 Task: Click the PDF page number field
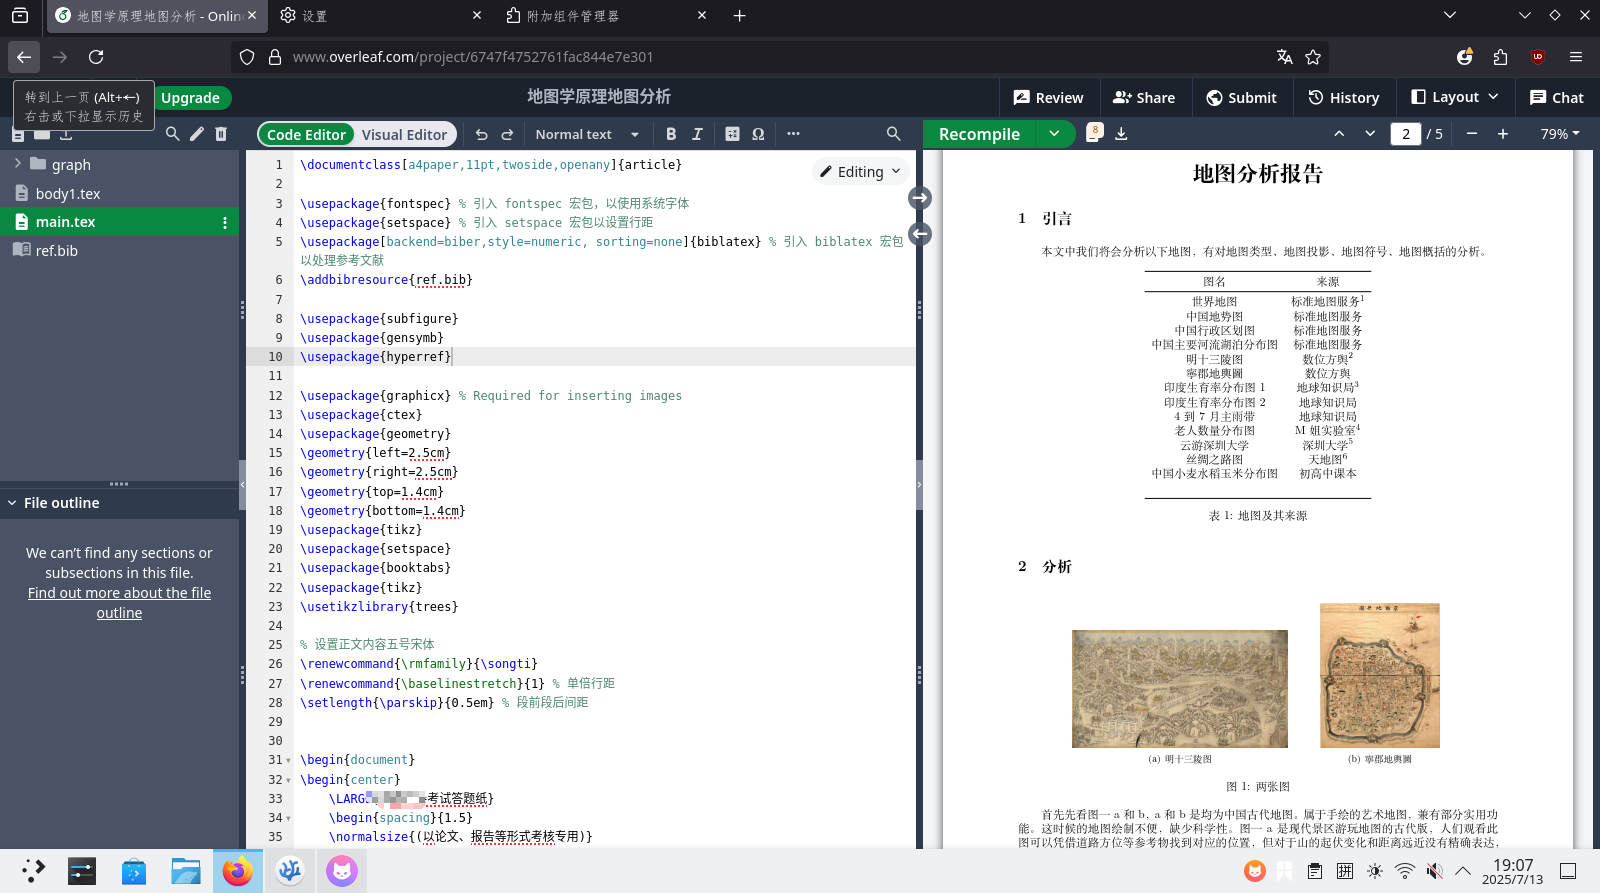1405,134
